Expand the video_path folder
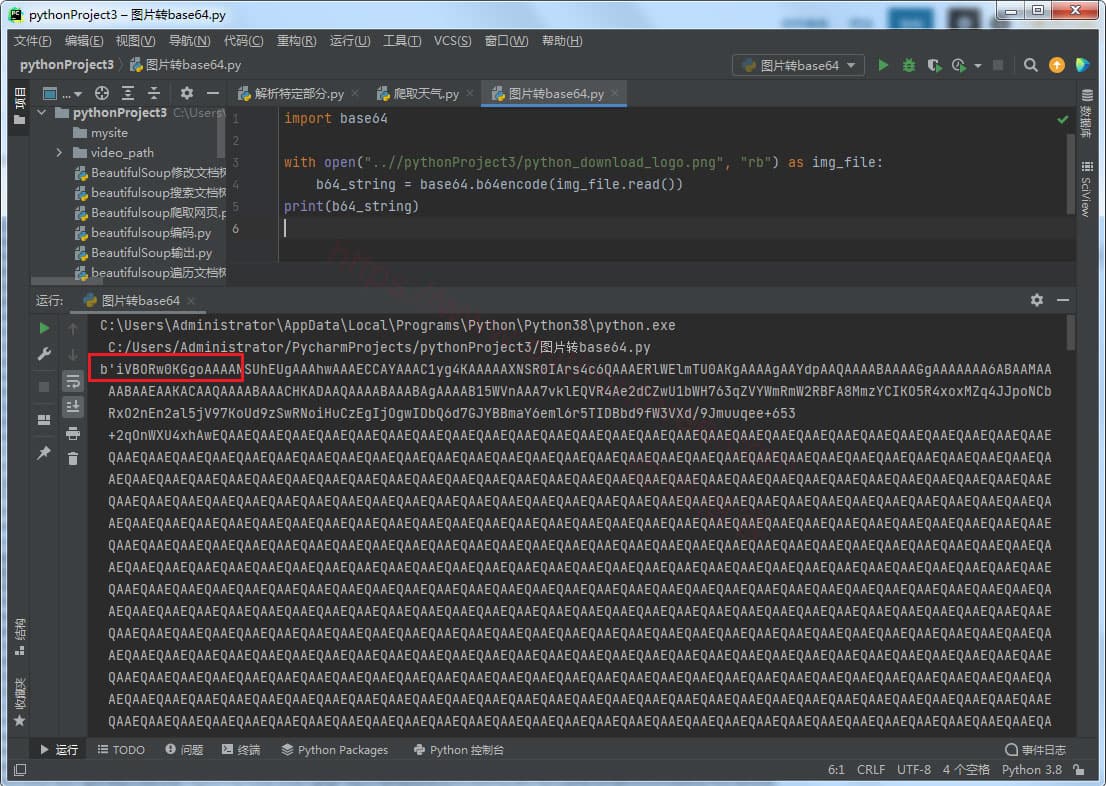The width and height of the screenshot is (1106, 786). click(58, 152)
